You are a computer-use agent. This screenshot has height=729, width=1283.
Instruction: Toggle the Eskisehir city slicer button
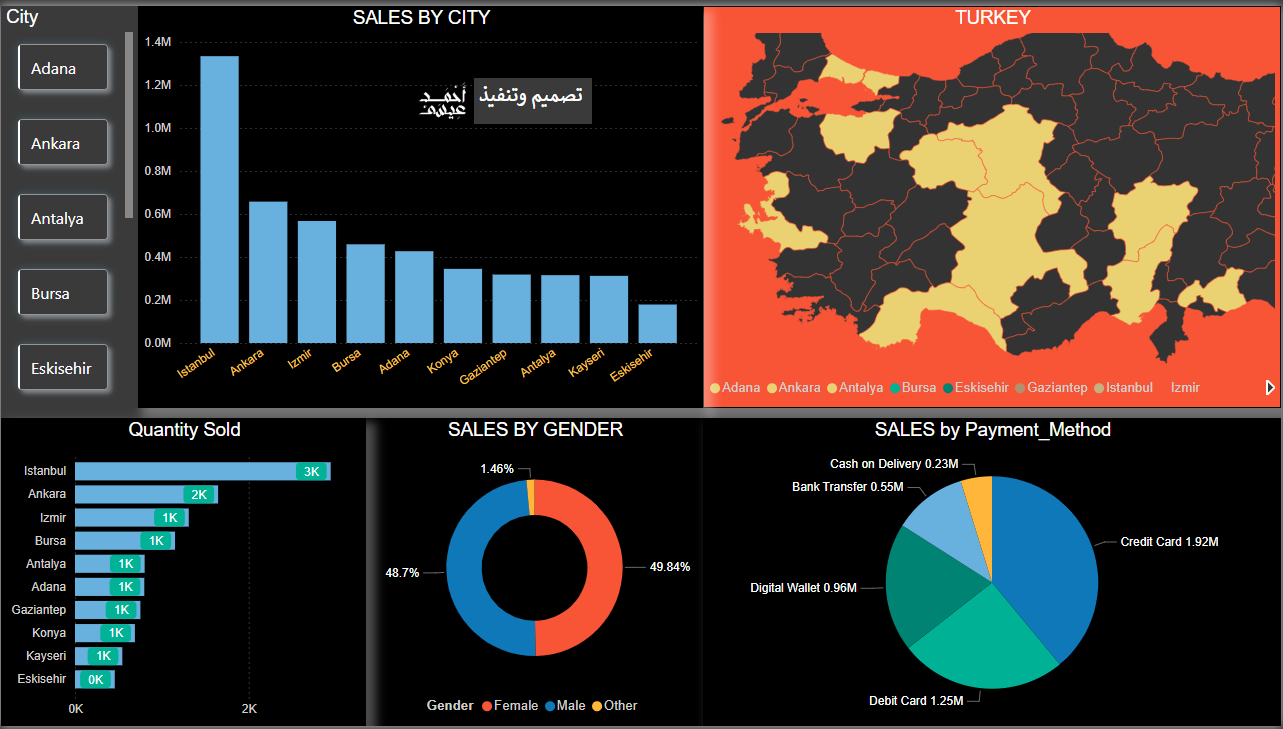click(x=62, y=368)
